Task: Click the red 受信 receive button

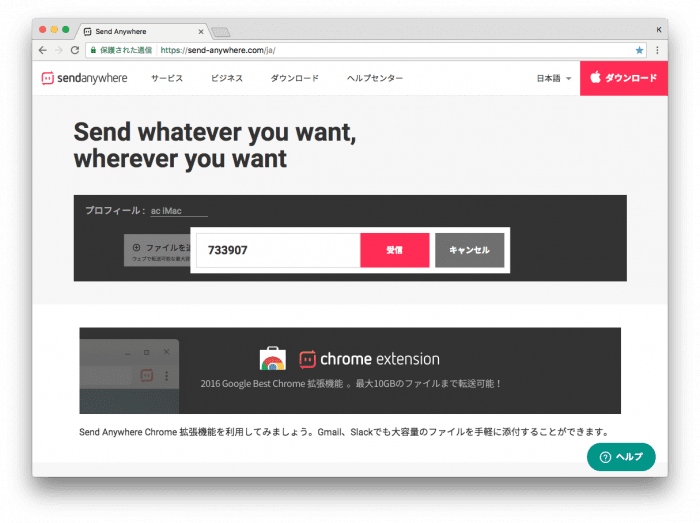Action: point(395,250)
